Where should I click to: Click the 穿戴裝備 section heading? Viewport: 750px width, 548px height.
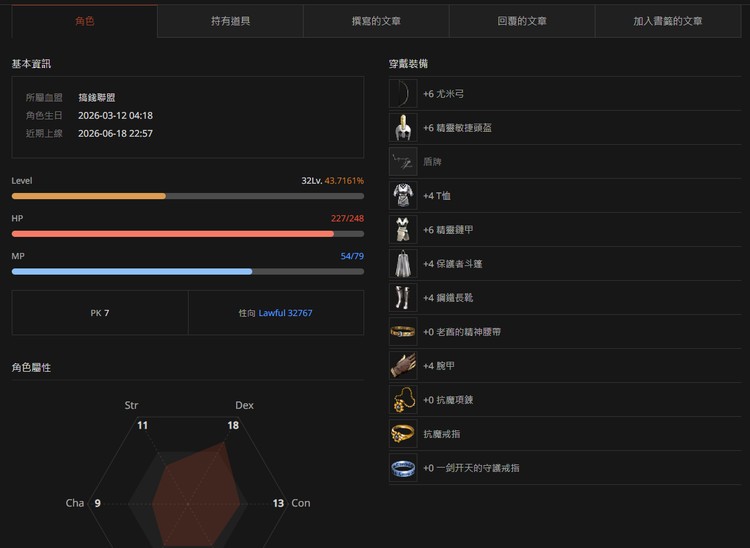click(x=408, y=64)
